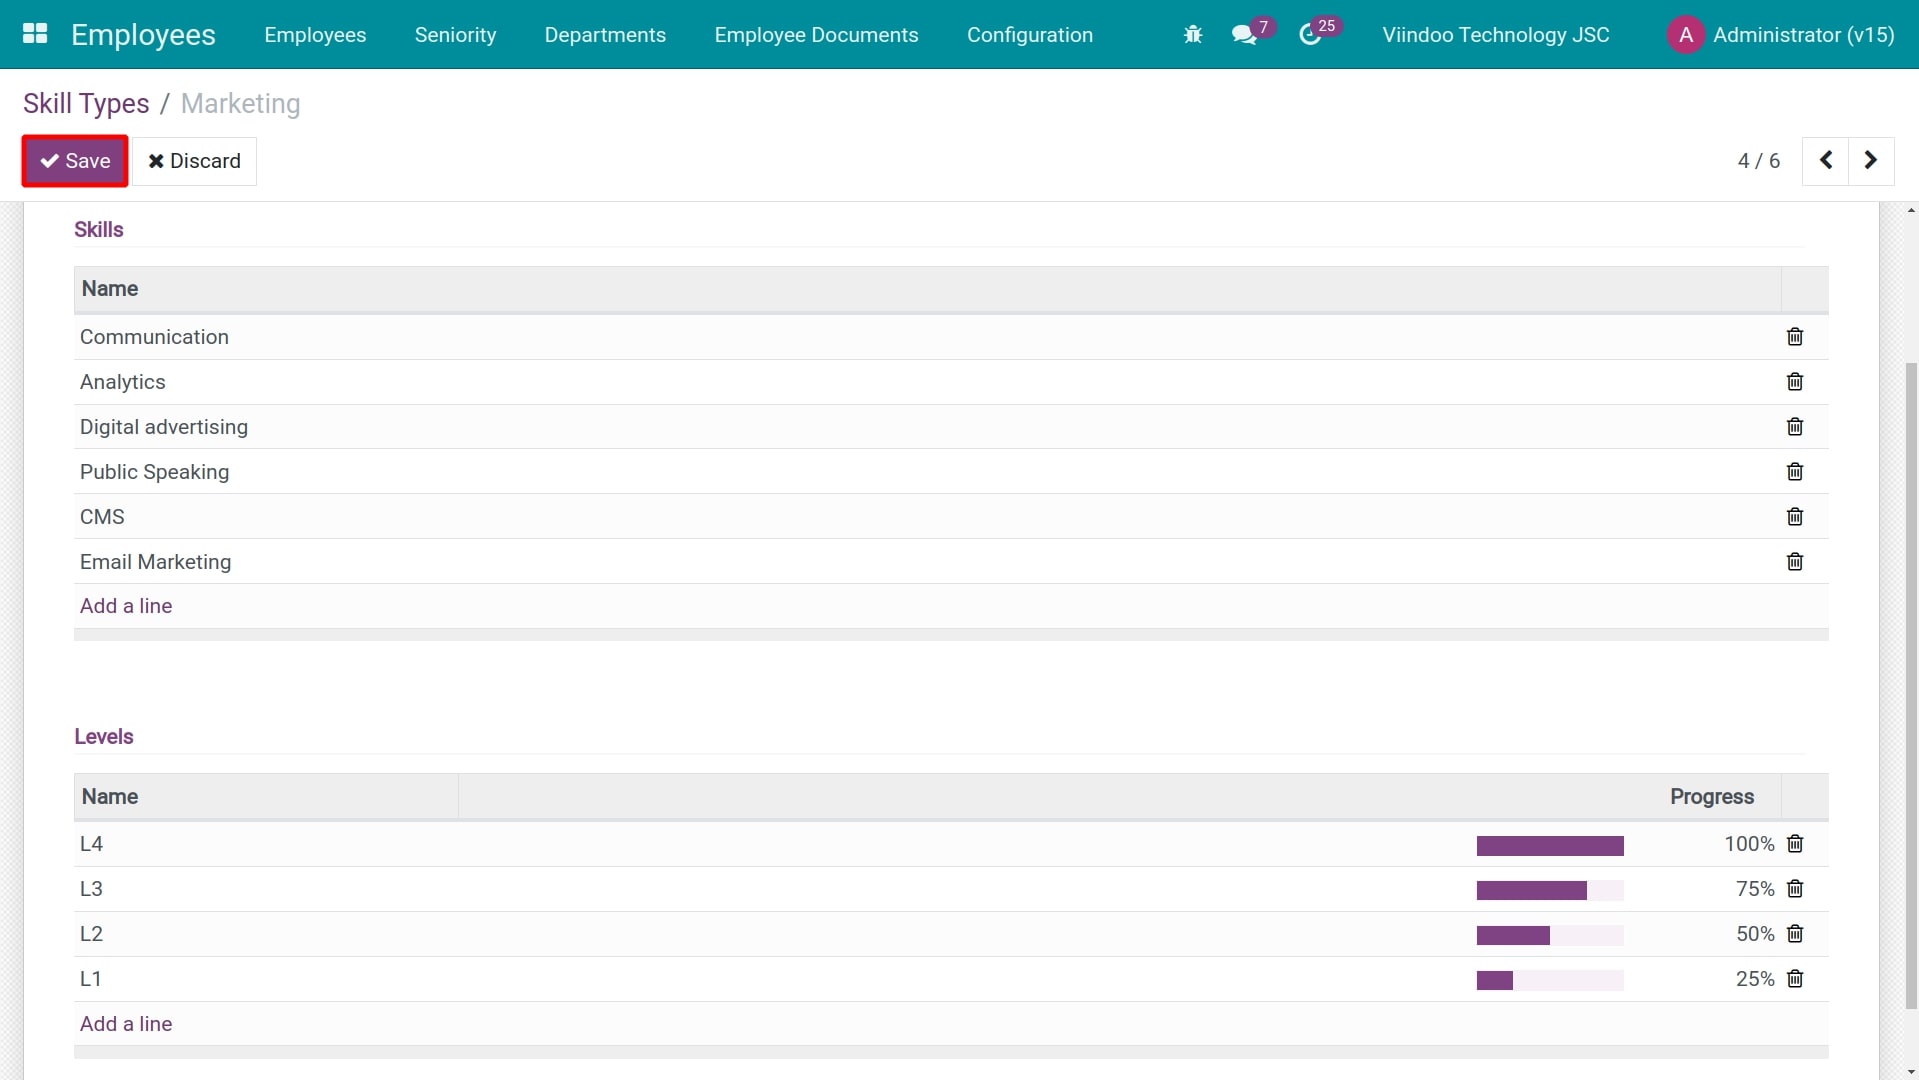
Task: Open the Departments menu
Action: pyautogui.click(x=604, y=35)
